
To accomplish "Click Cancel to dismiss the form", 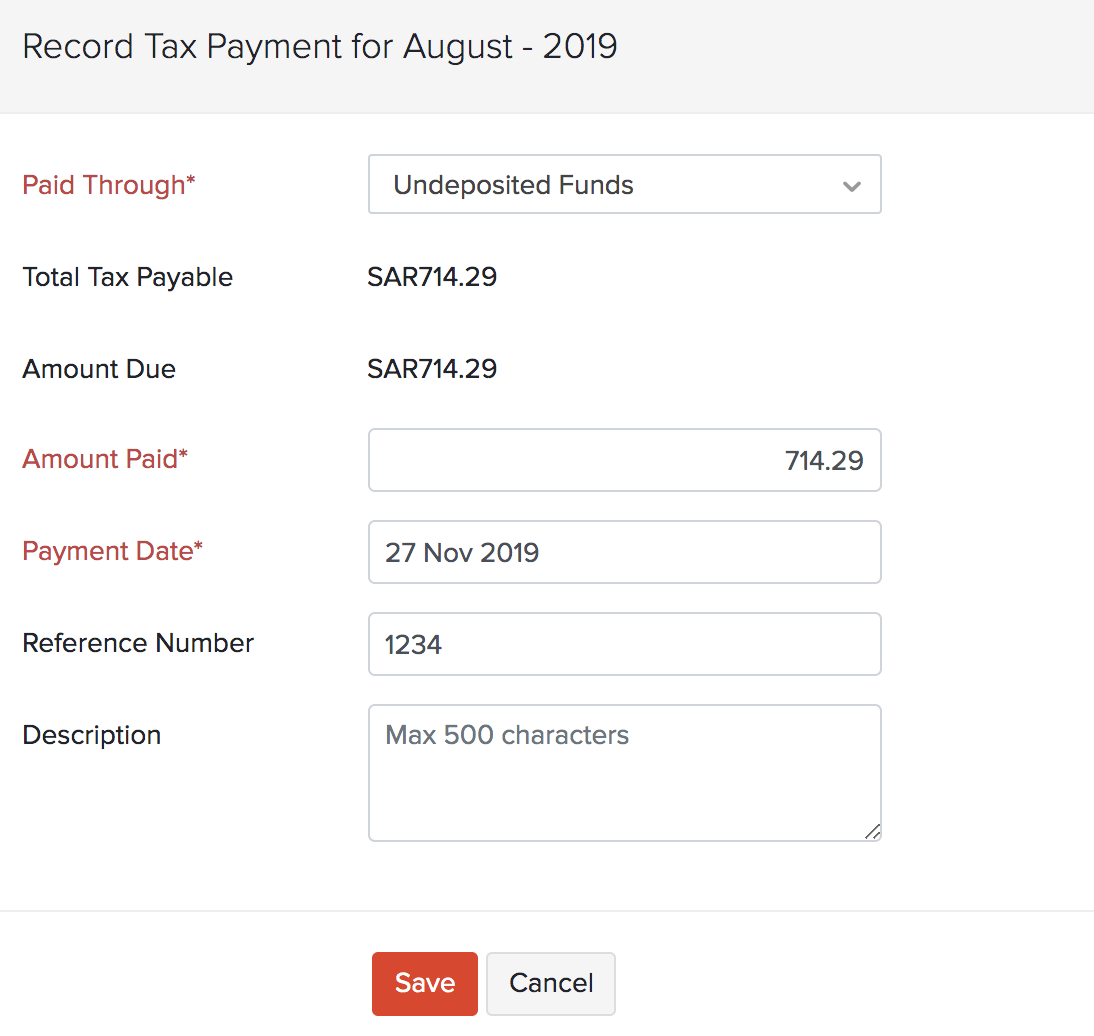I will [x=550, y=983].
